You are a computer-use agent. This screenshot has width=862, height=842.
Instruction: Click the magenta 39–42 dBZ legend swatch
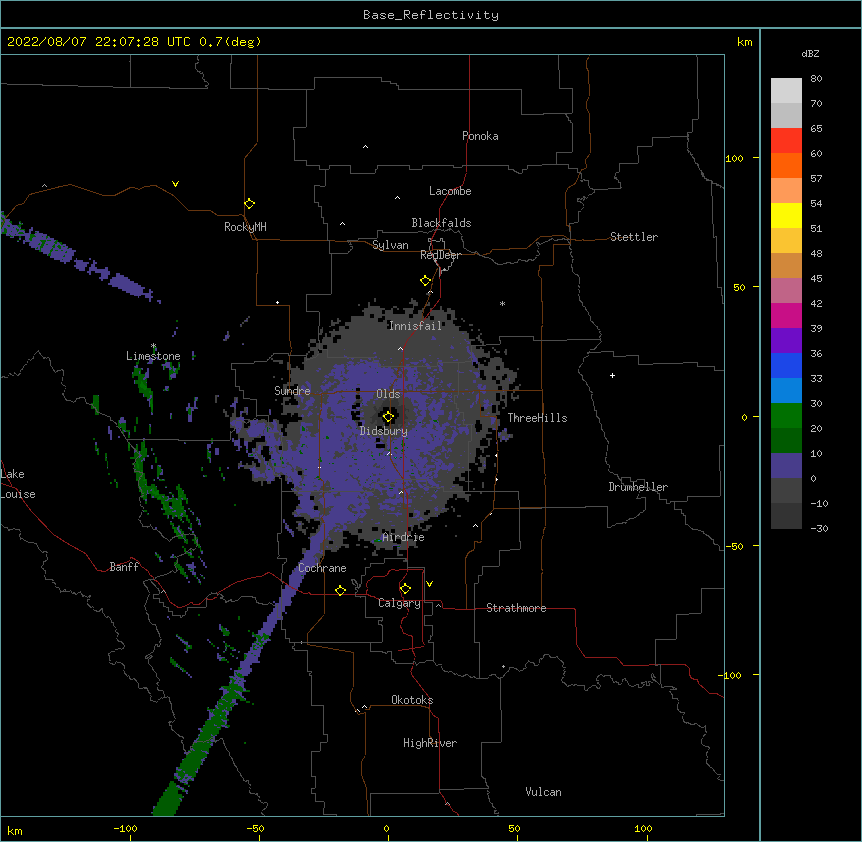click(786, 315)
